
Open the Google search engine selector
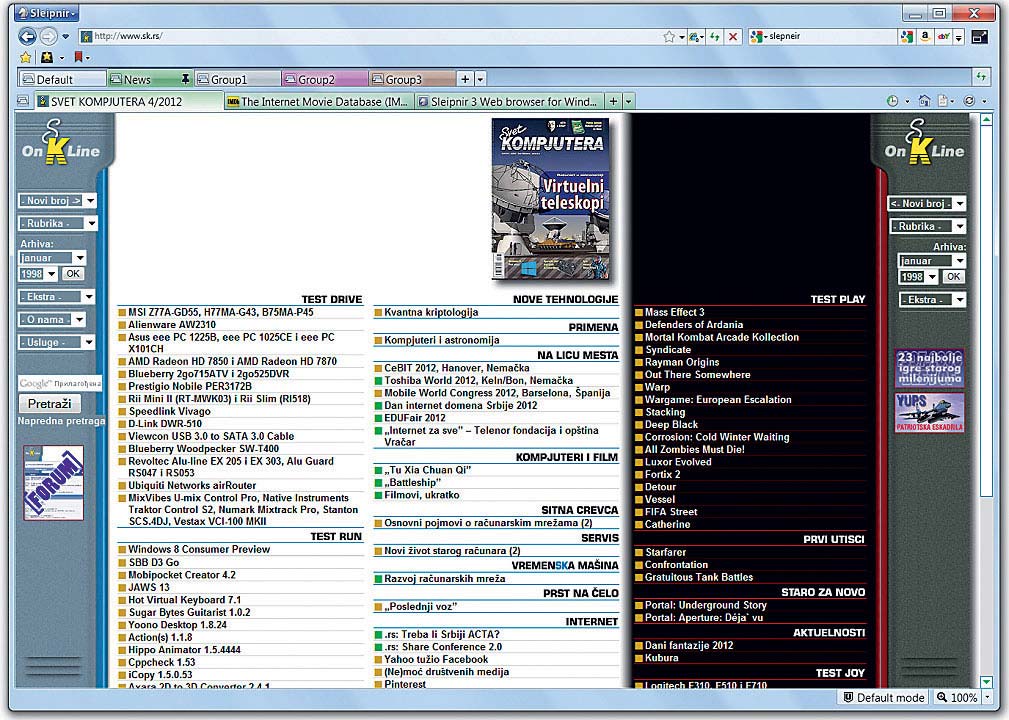pyautogui.click(x=758, y=37)
